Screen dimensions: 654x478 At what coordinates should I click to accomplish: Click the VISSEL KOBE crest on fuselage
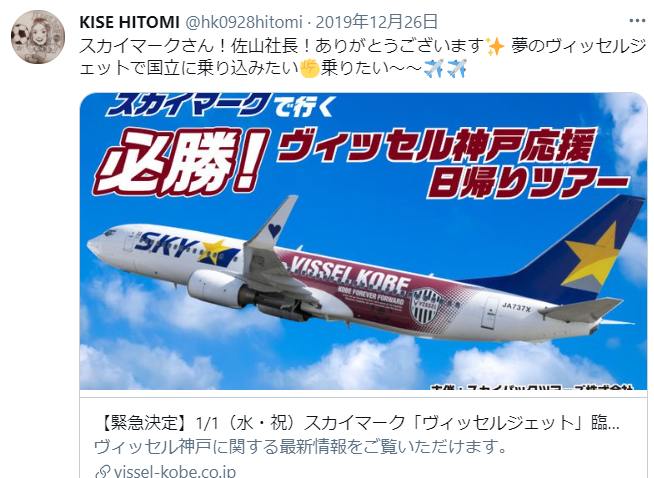tap(426, 307)
